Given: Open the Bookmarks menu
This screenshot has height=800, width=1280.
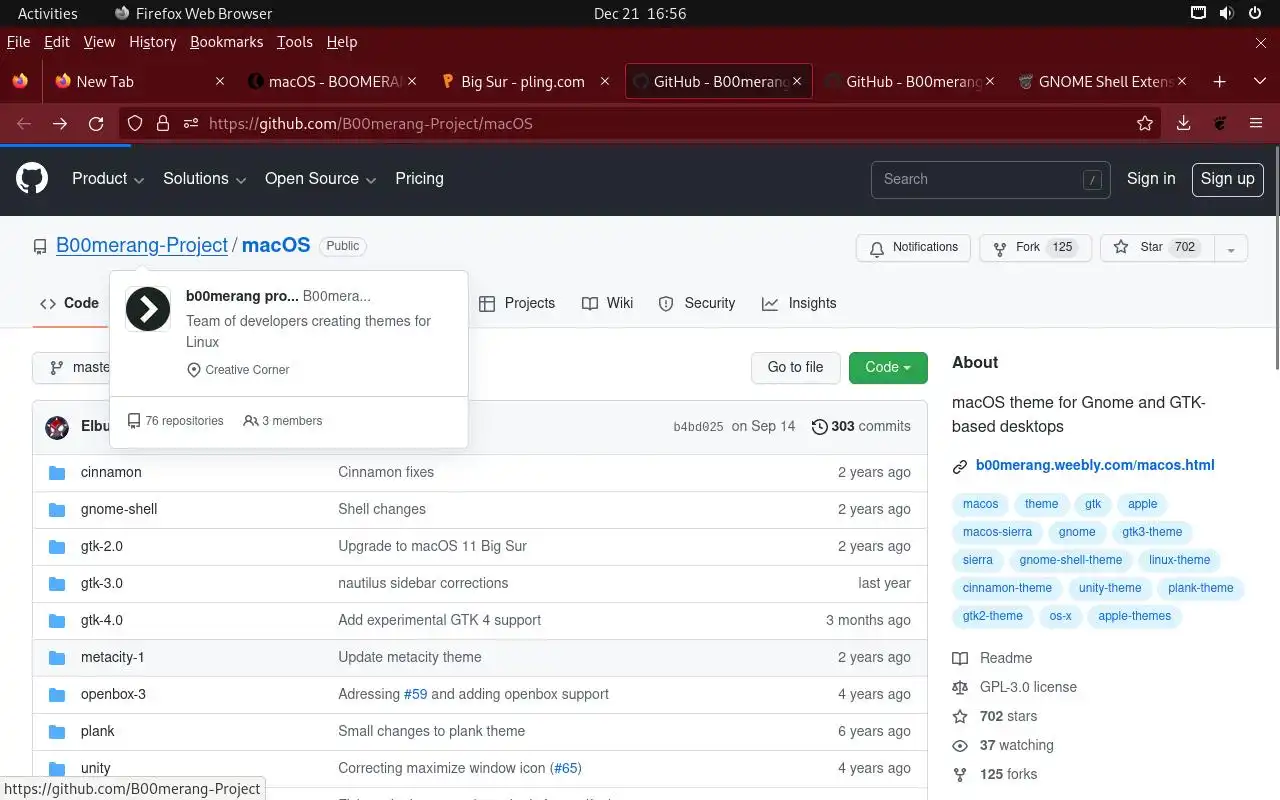Looking at the screenshot, I should tap(226, 42).
